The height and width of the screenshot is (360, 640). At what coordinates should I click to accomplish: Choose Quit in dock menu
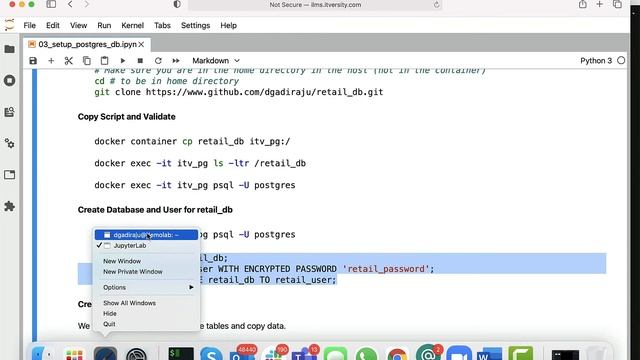pos(109,324)
